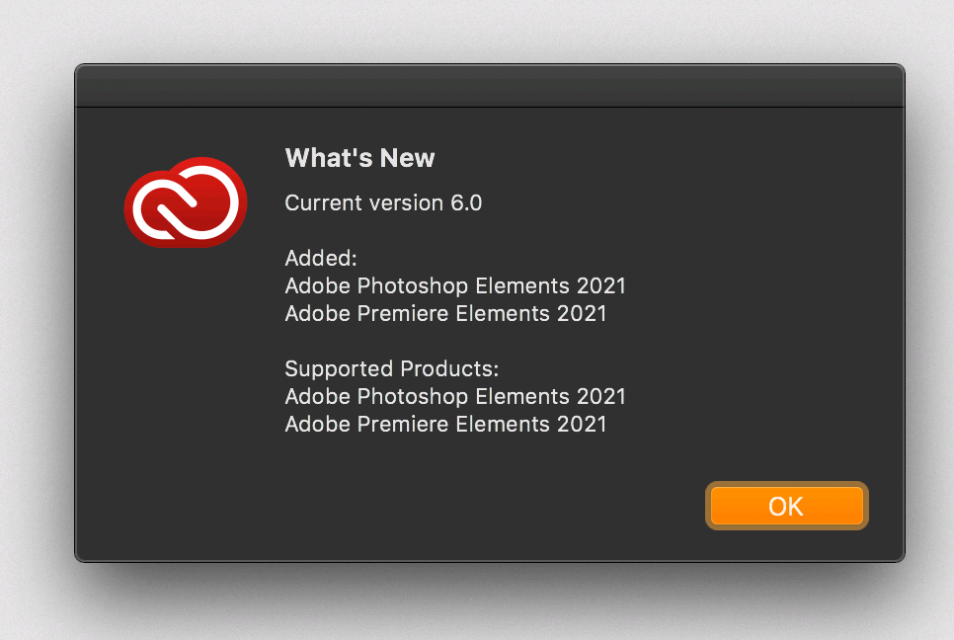Click Adobe Photoshop Elements 2021 under Added
The height and width of the screenshot is (640, 954).
455,286
